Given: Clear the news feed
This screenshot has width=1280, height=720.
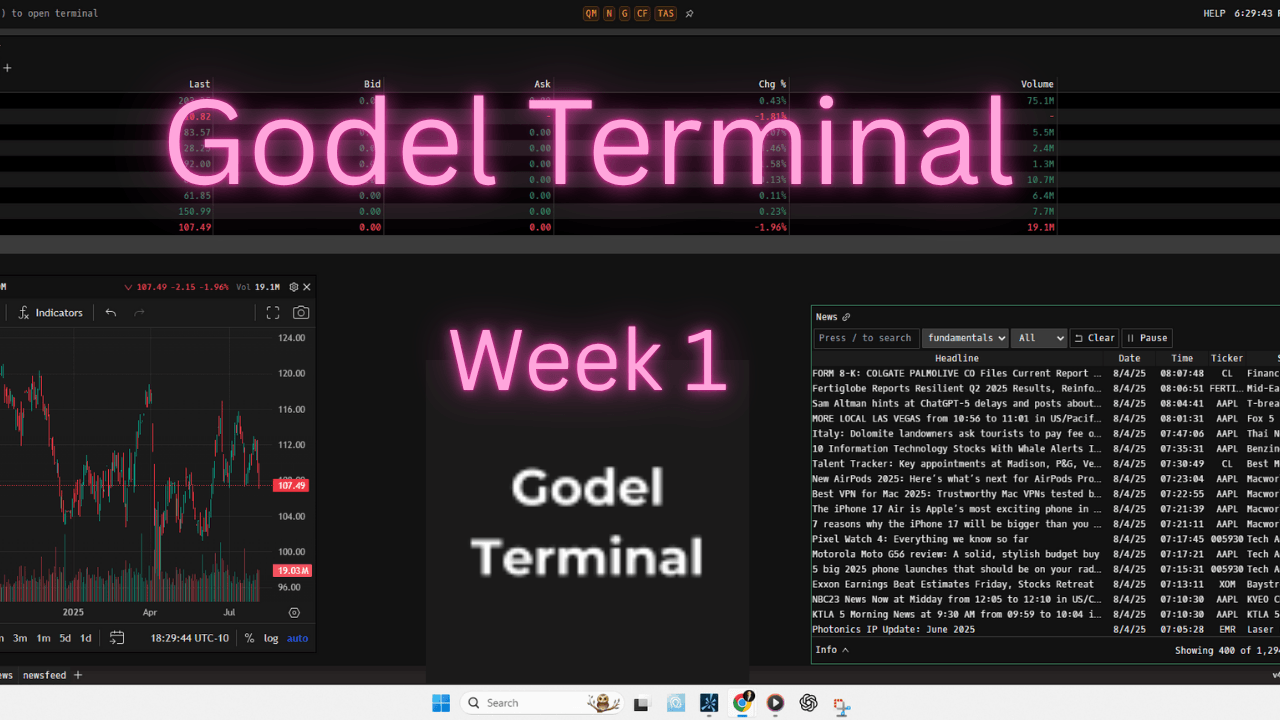Looking at the screenshot, I should point(1094,338).
